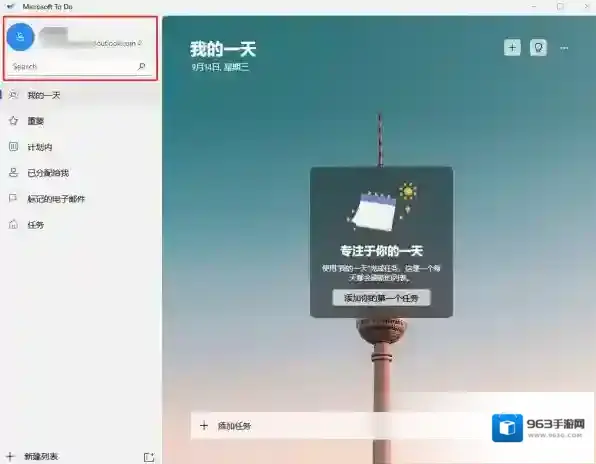This screenshot has height=464, width=596.
Task: Select the 我的一天 sidebar list
Action: [81, 95]
